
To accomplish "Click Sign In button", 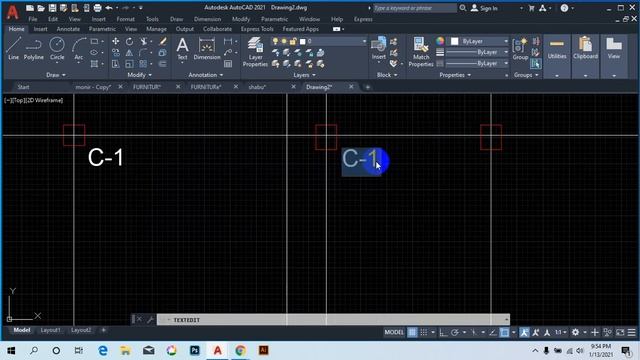I will click(484, 8).
